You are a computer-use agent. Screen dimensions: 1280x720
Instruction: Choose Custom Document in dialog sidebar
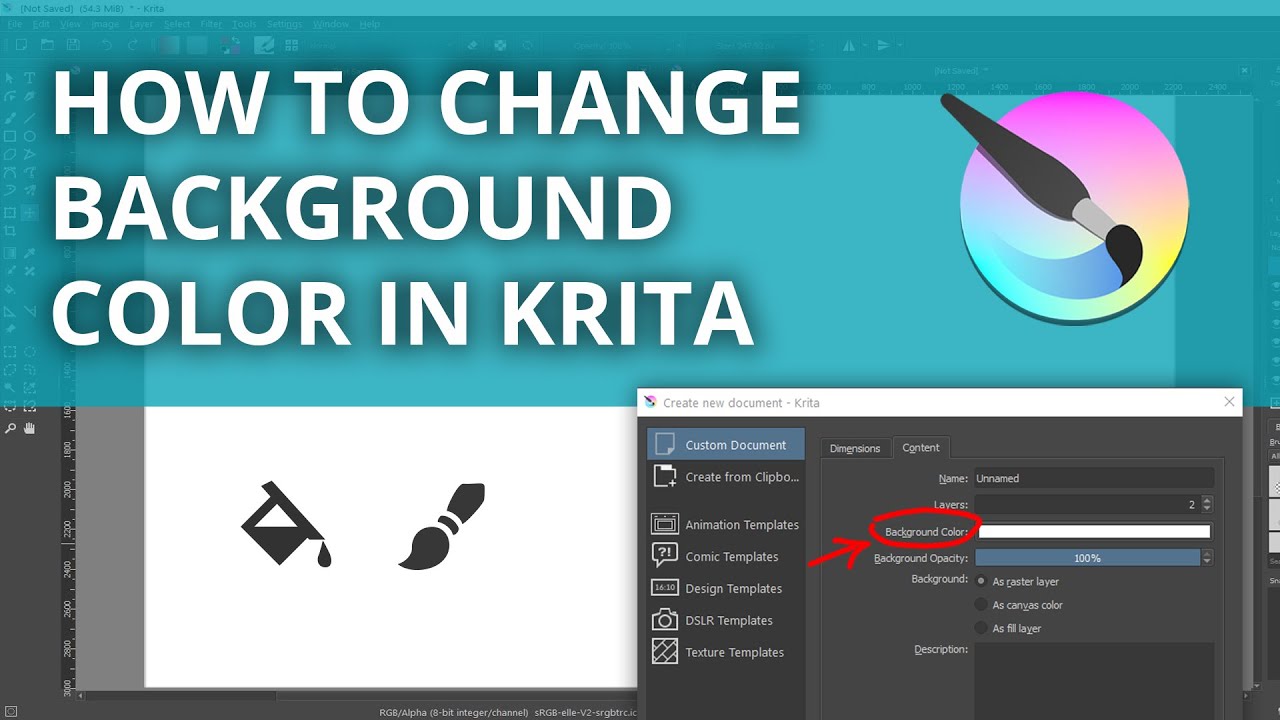click(726, 444)
